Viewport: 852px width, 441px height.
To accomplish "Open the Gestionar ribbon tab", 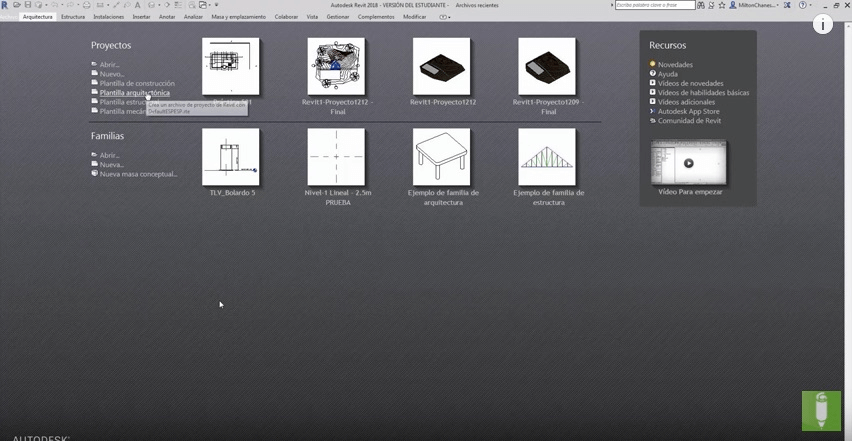I will pyautogui.click(x=338, y=17).
